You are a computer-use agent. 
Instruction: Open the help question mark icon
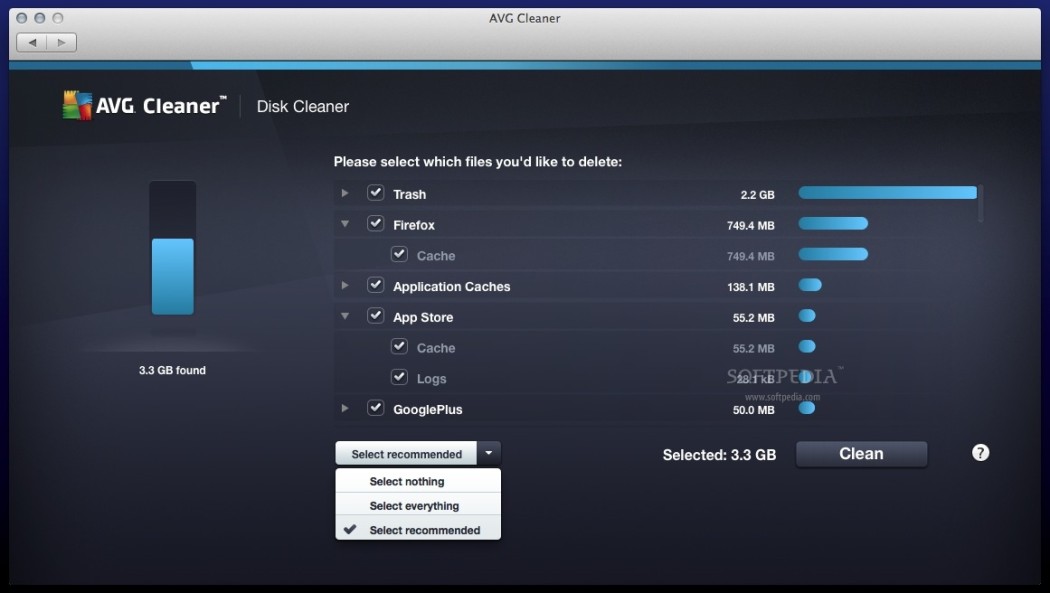click(980, 453)
